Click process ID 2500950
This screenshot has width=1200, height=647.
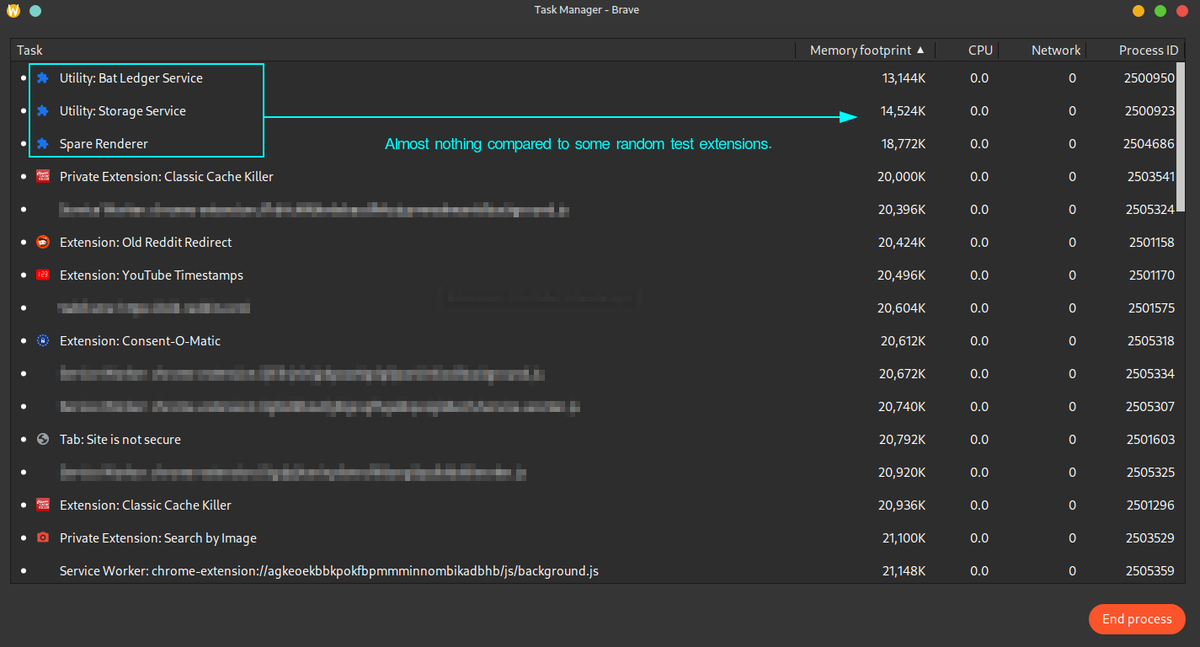[1150, 78]
